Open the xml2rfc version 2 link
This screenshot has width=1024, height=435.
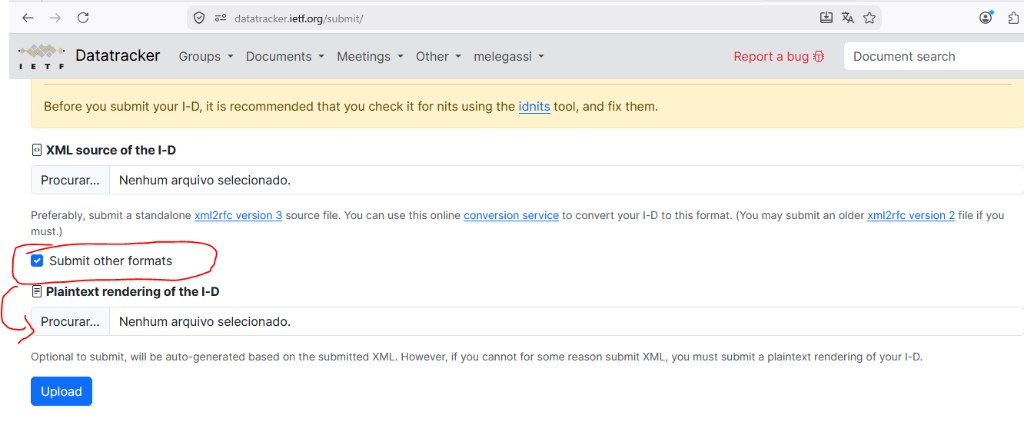pos(911,215)
